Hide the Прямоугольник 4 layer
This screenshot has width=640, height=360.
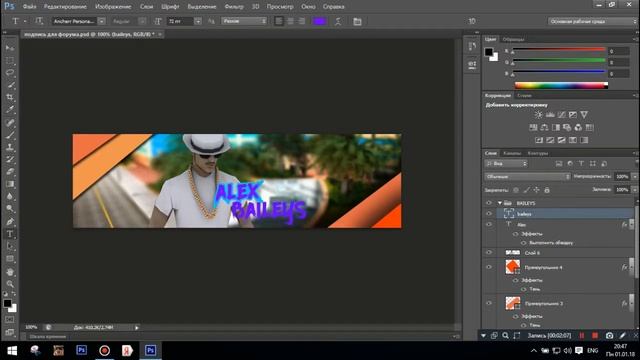[489, 267]
